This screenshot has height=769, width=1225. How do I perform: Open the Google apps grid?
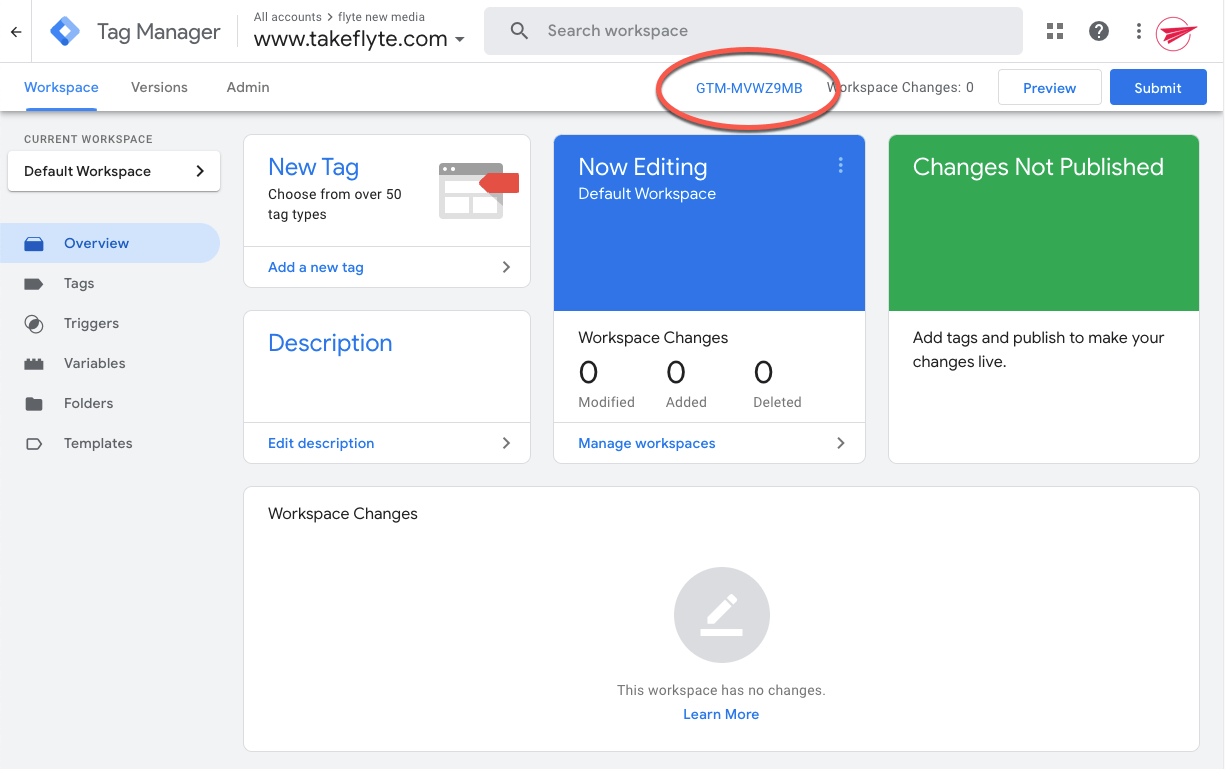(x=1054, y=31)
